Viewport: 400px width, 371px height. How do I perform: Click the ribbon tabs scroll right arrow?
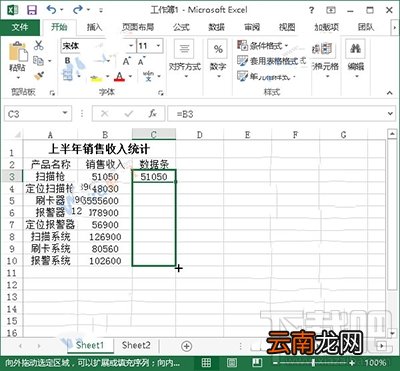pyautogui.click(x=394, y=27)
